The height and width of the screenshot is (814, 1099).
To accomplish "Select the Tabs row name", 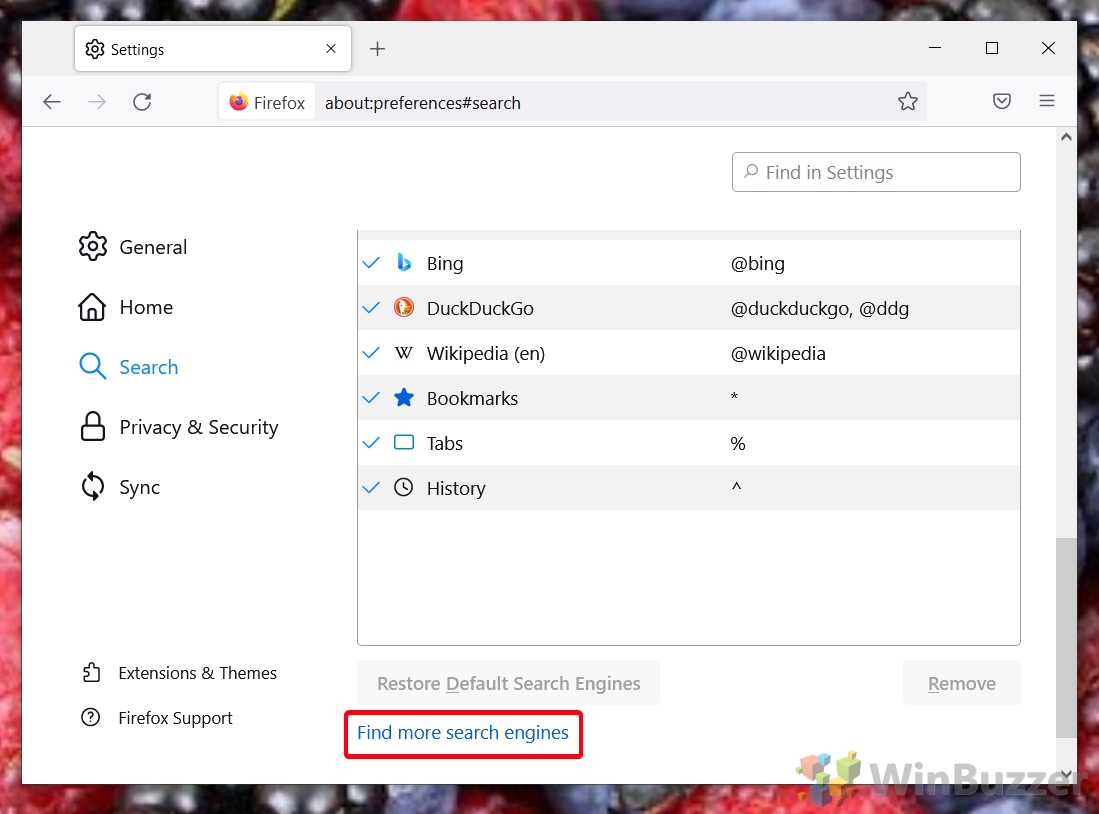I will pos(445,443).
